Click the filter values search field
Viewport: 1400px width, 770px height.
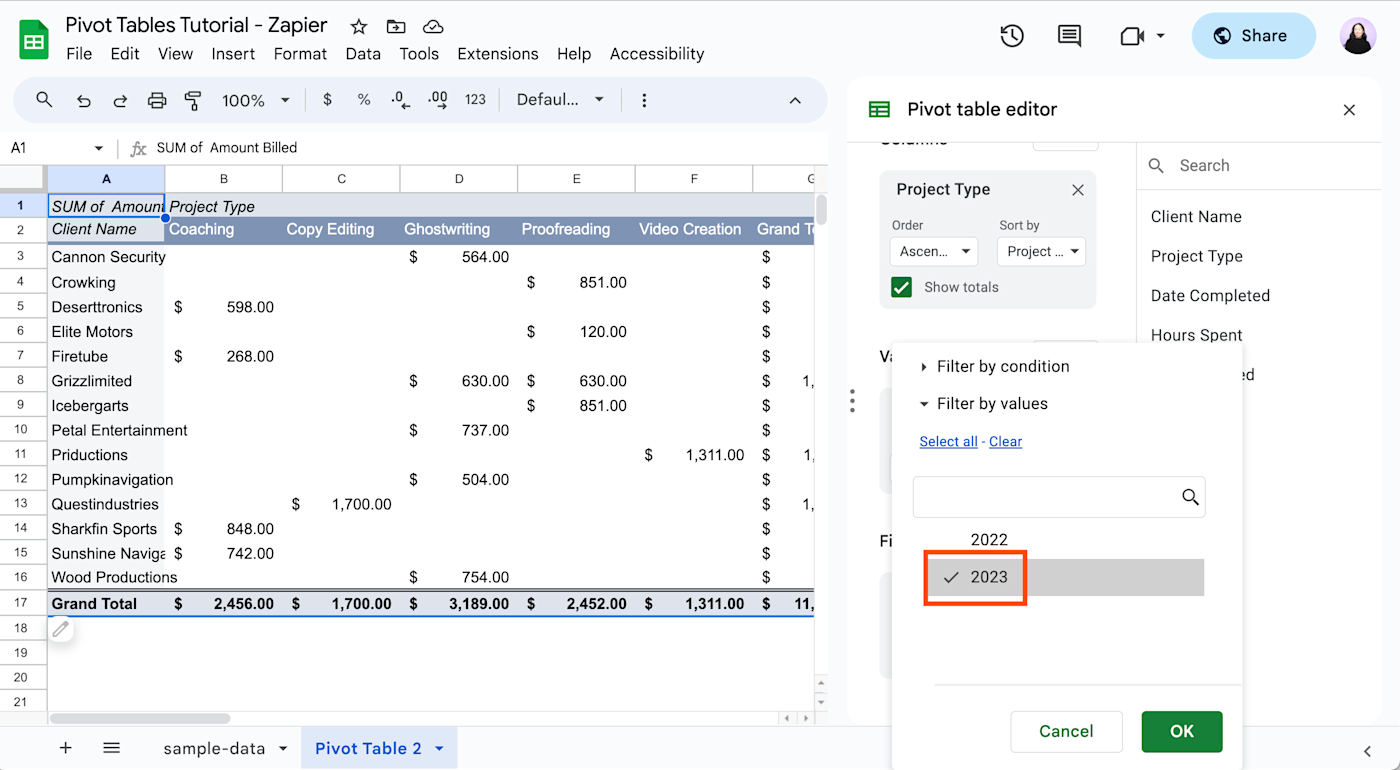[x=1059, y=497]
